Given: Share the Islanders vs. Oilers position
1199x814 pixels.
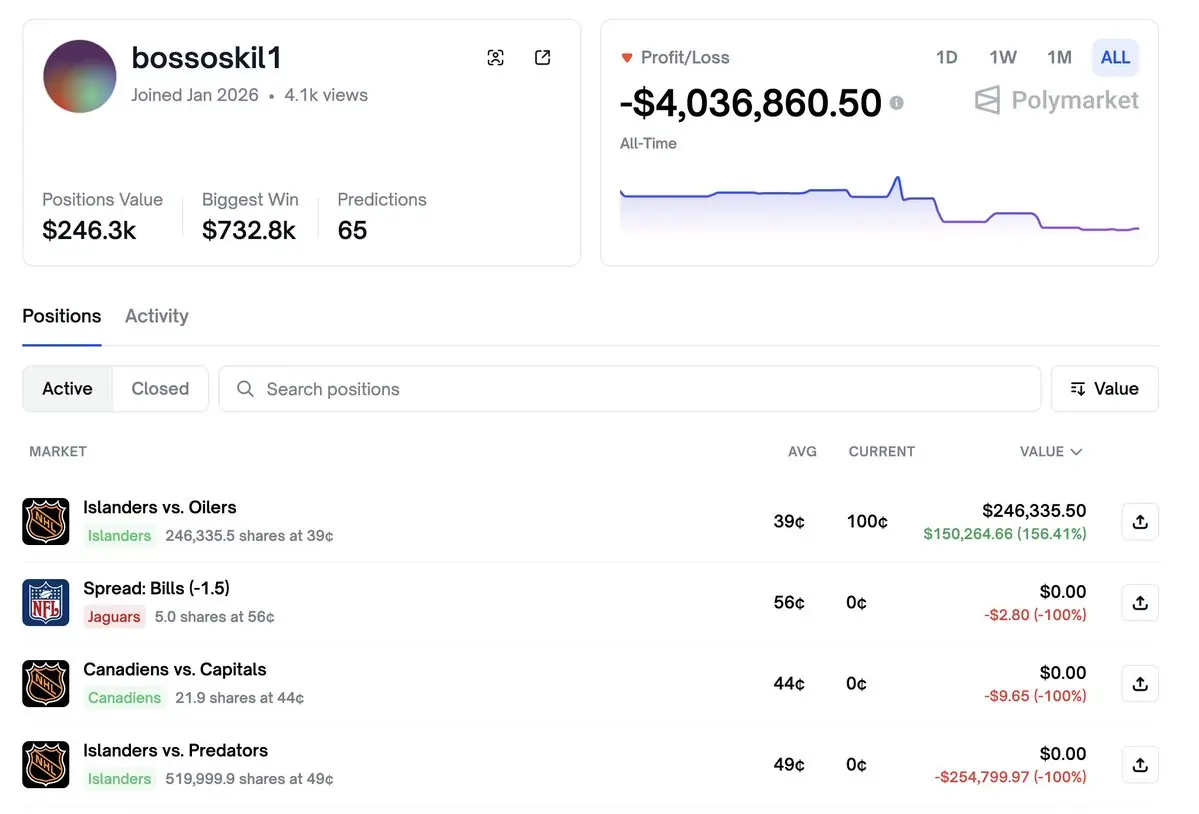Looking at the screenshot, I should [1140, 521].
